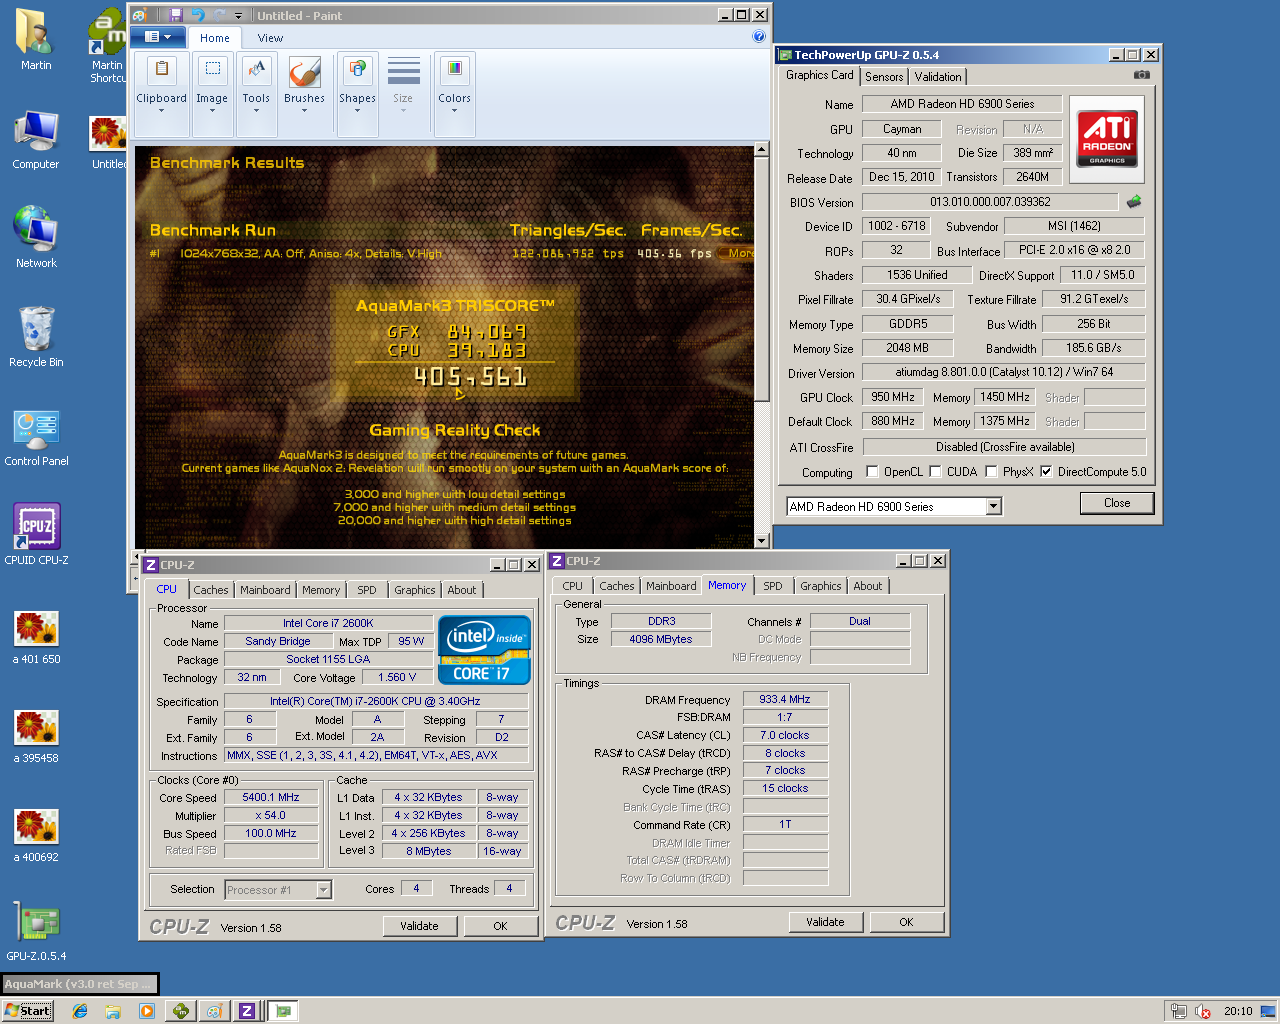
Task: Open the media player from the taskbar
Action: (147, 1011)
